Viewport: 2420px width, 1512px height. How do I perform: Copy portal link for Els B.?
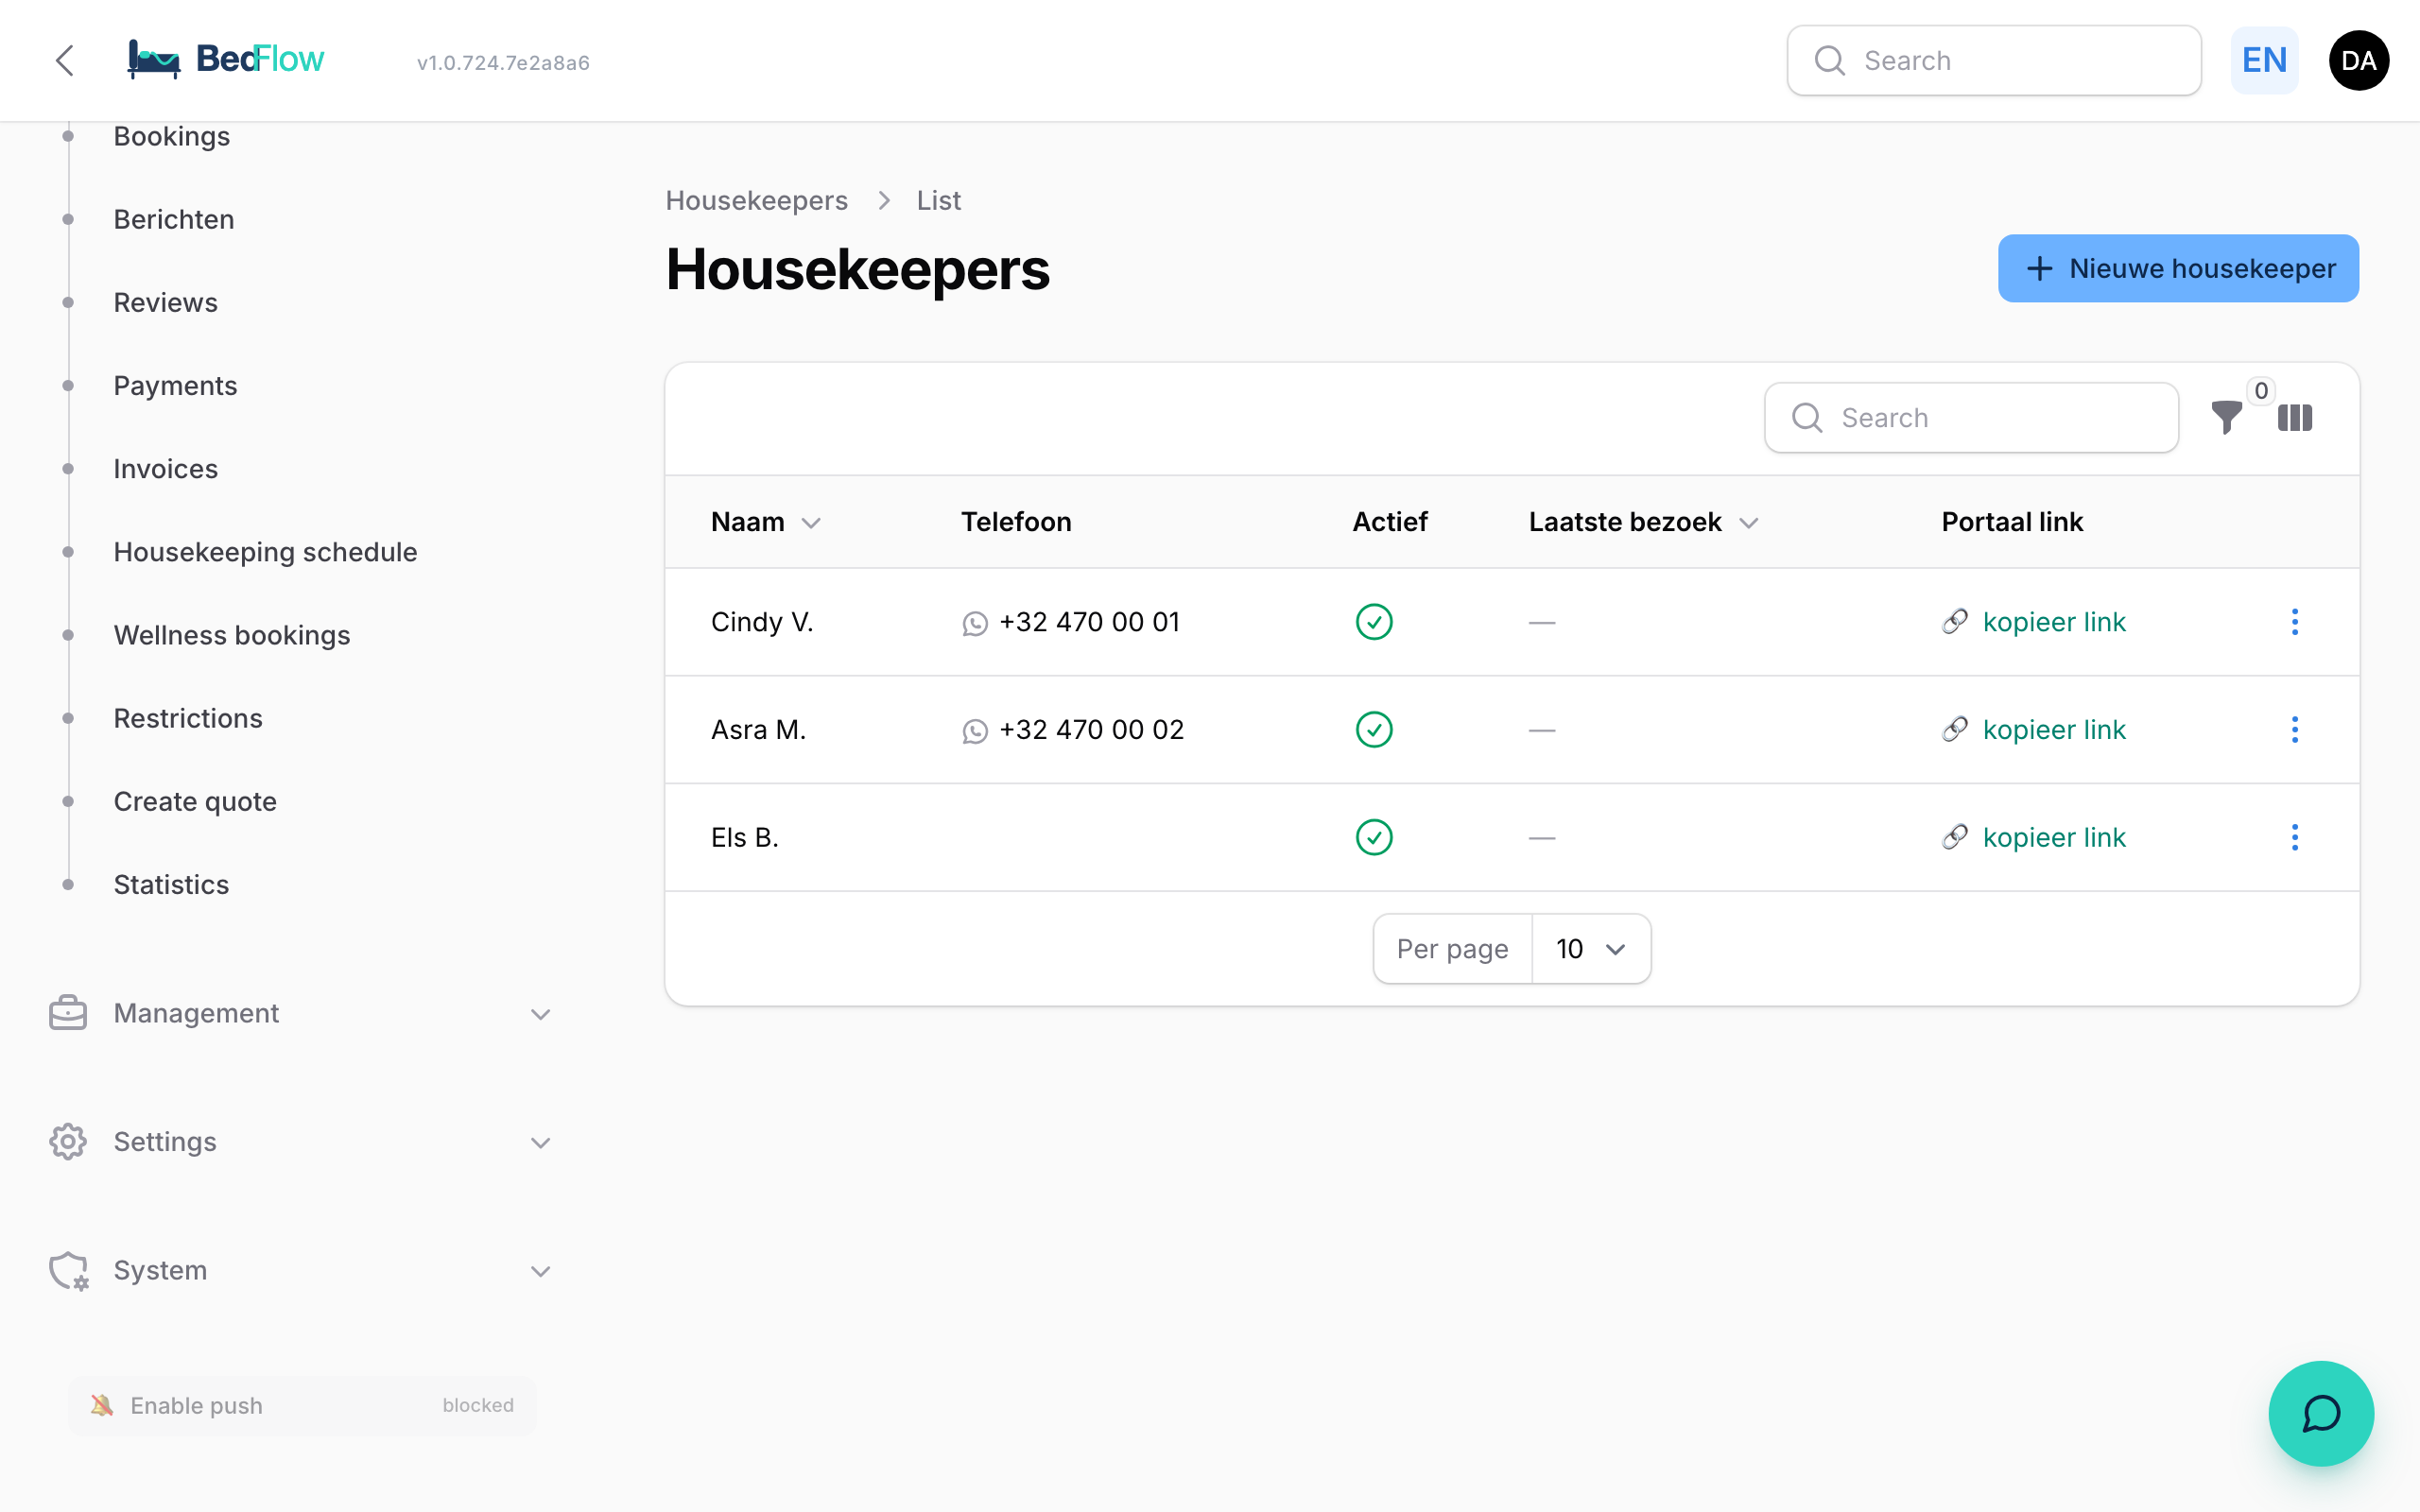click(x=2054, y=837)
